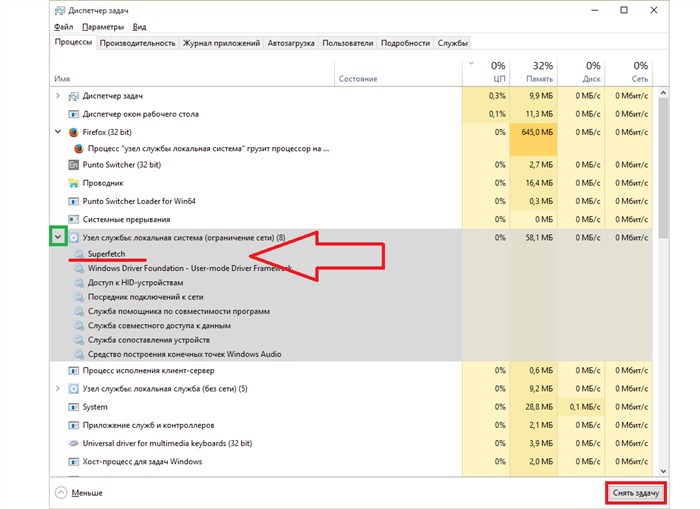700x509 pixels.
Task: Switch to the Автозагрузка tab
Action: click(x=291, y=43)
